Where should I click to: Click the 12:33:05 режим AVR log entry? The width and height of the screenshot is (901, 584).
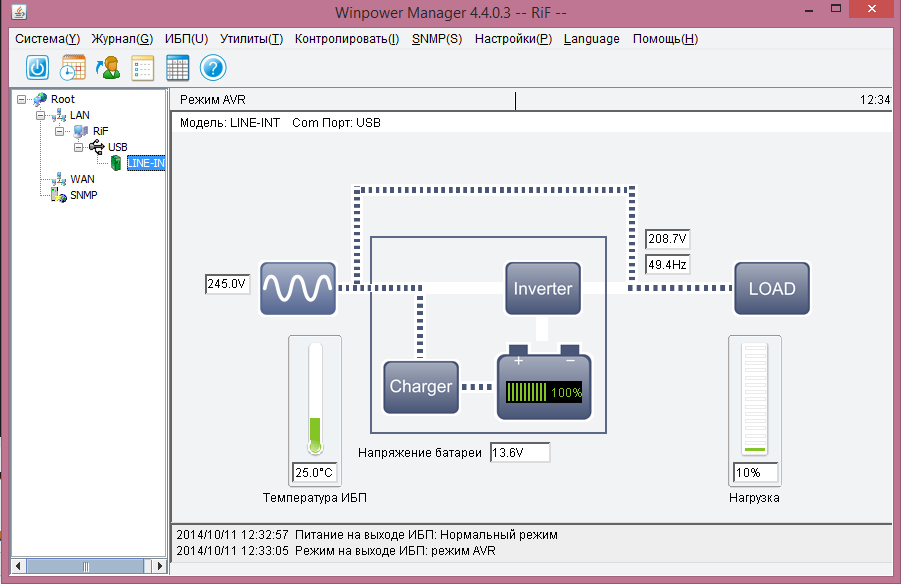pos(336,551)
